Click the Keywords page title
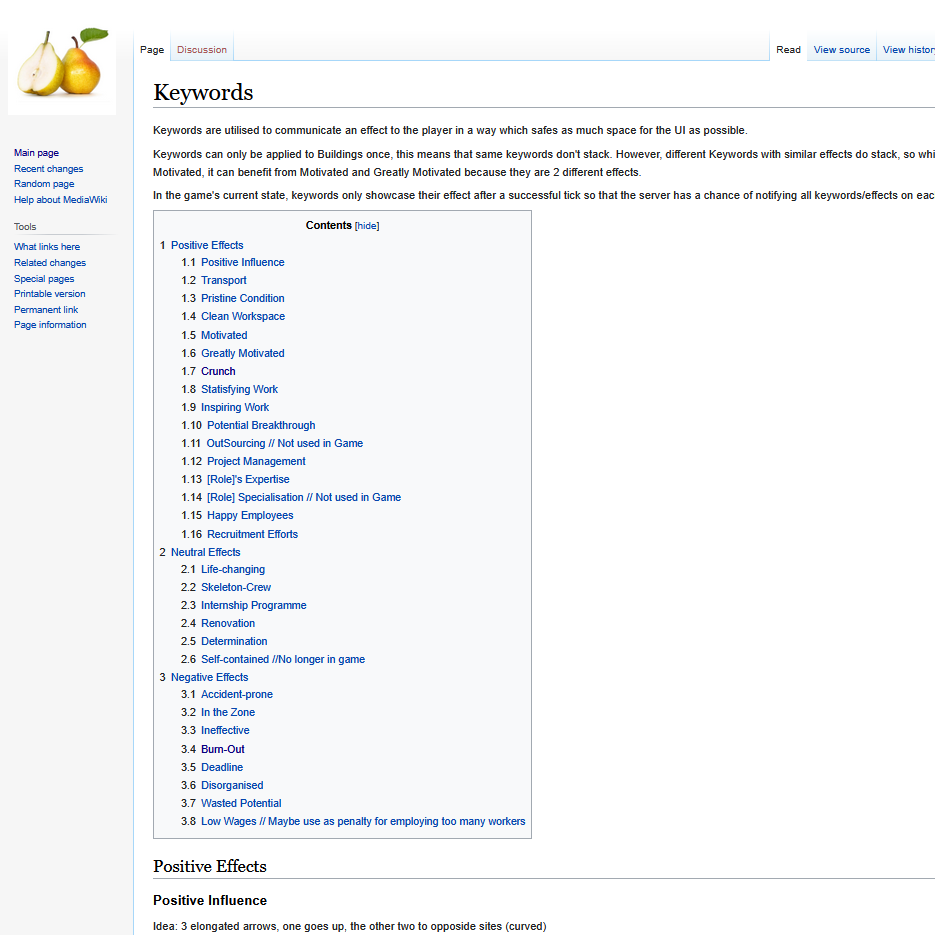This screenshot has width=935, height=935. tap(203, 92)
